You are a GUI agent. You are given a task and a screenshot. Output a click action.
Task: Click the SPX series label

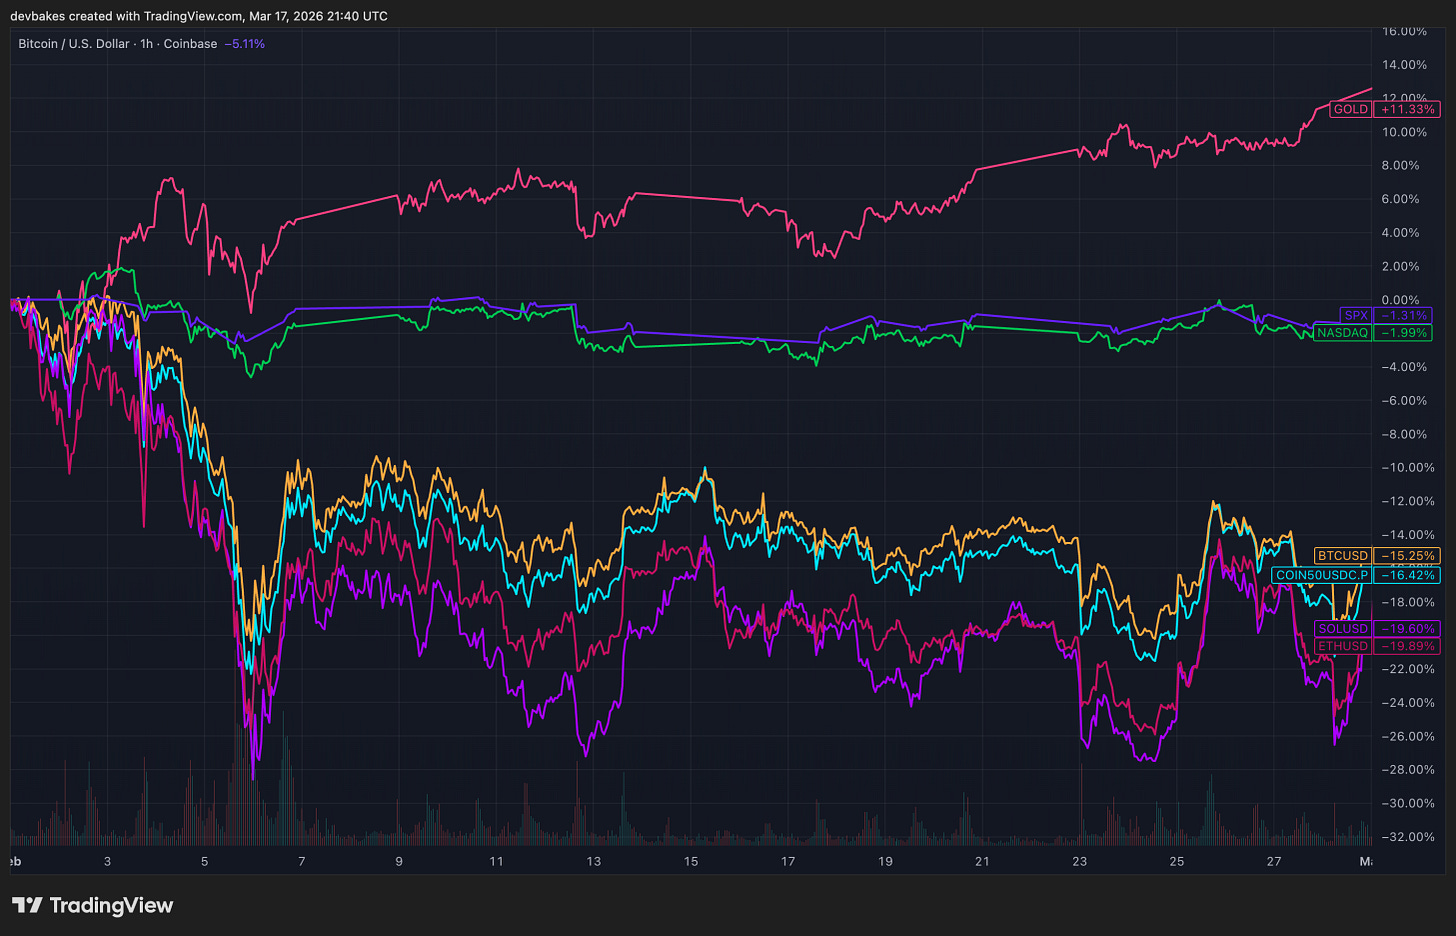click(x=1356, y=315)
